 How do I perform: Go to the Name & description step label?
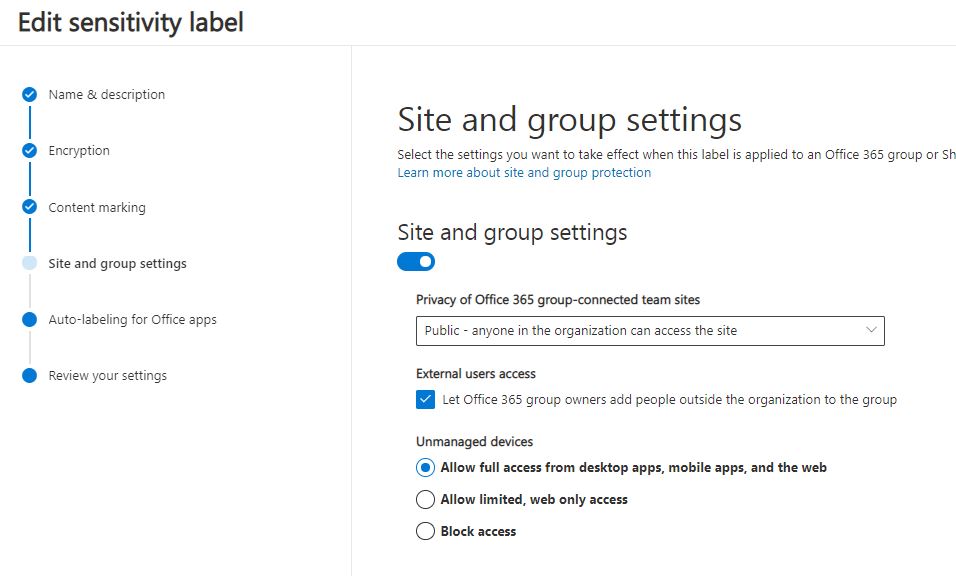pos(107,95)
